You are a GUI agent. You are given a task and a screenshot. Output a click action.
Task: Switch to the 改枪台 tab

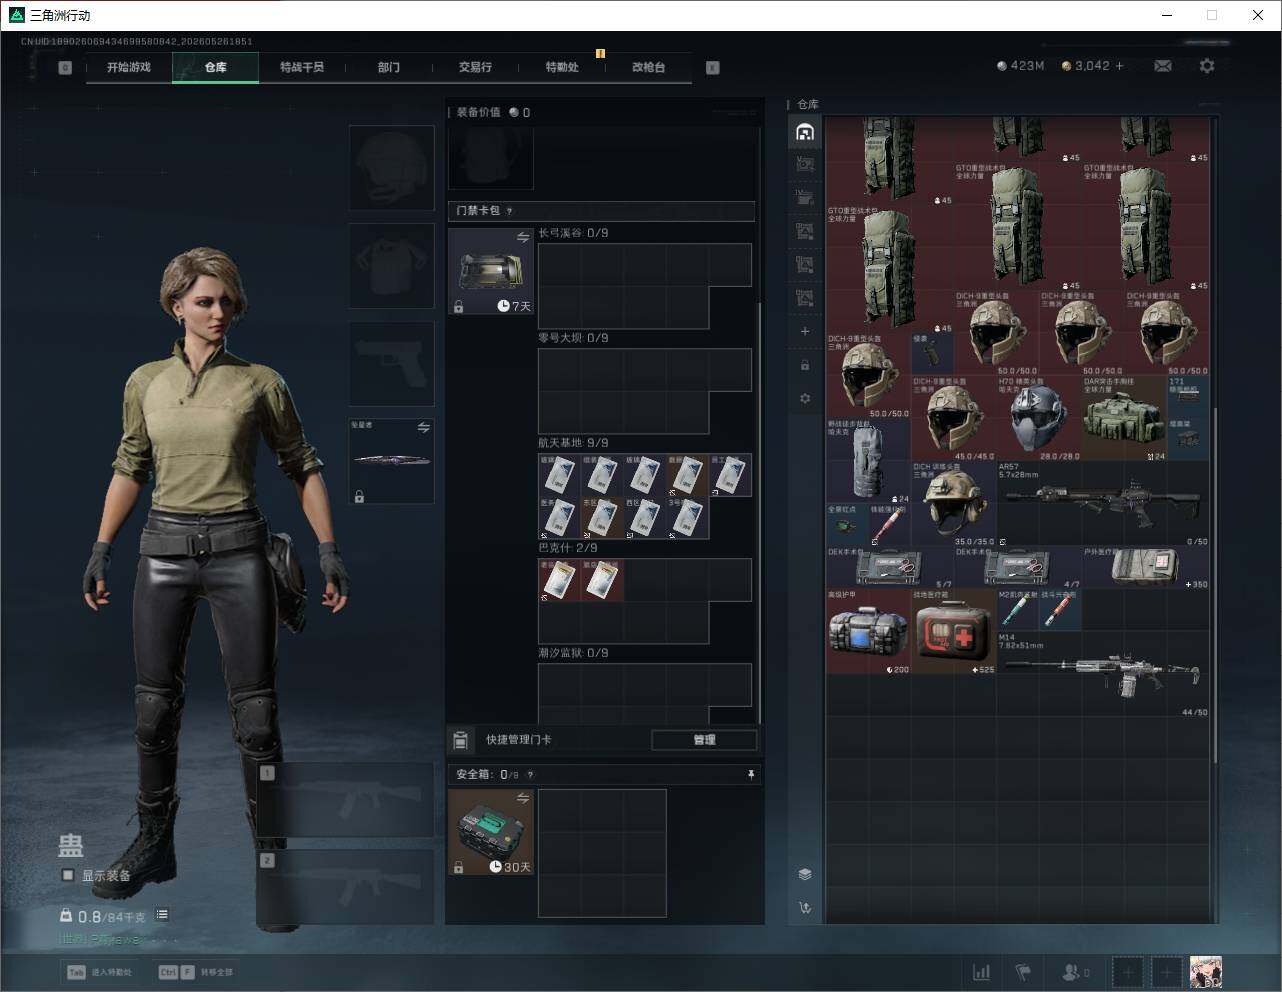tap(648, 67)
